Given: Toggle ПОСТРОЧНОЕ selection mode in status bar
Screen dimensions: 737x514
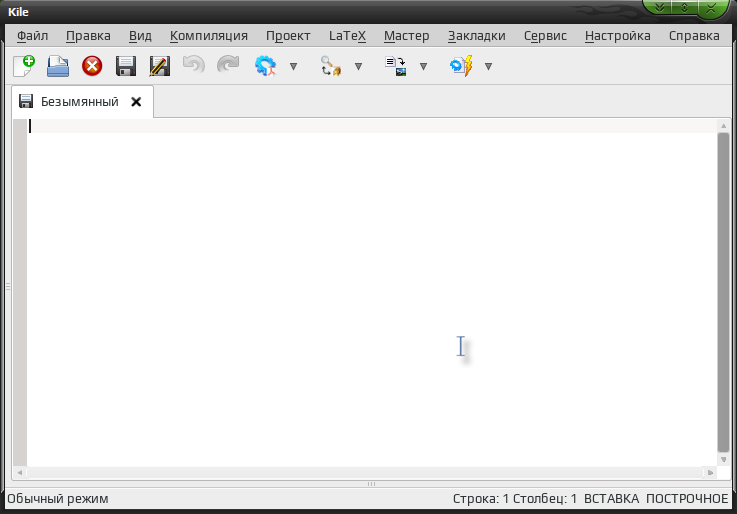Looking at the screenshot, I should [x=687, y=498].
